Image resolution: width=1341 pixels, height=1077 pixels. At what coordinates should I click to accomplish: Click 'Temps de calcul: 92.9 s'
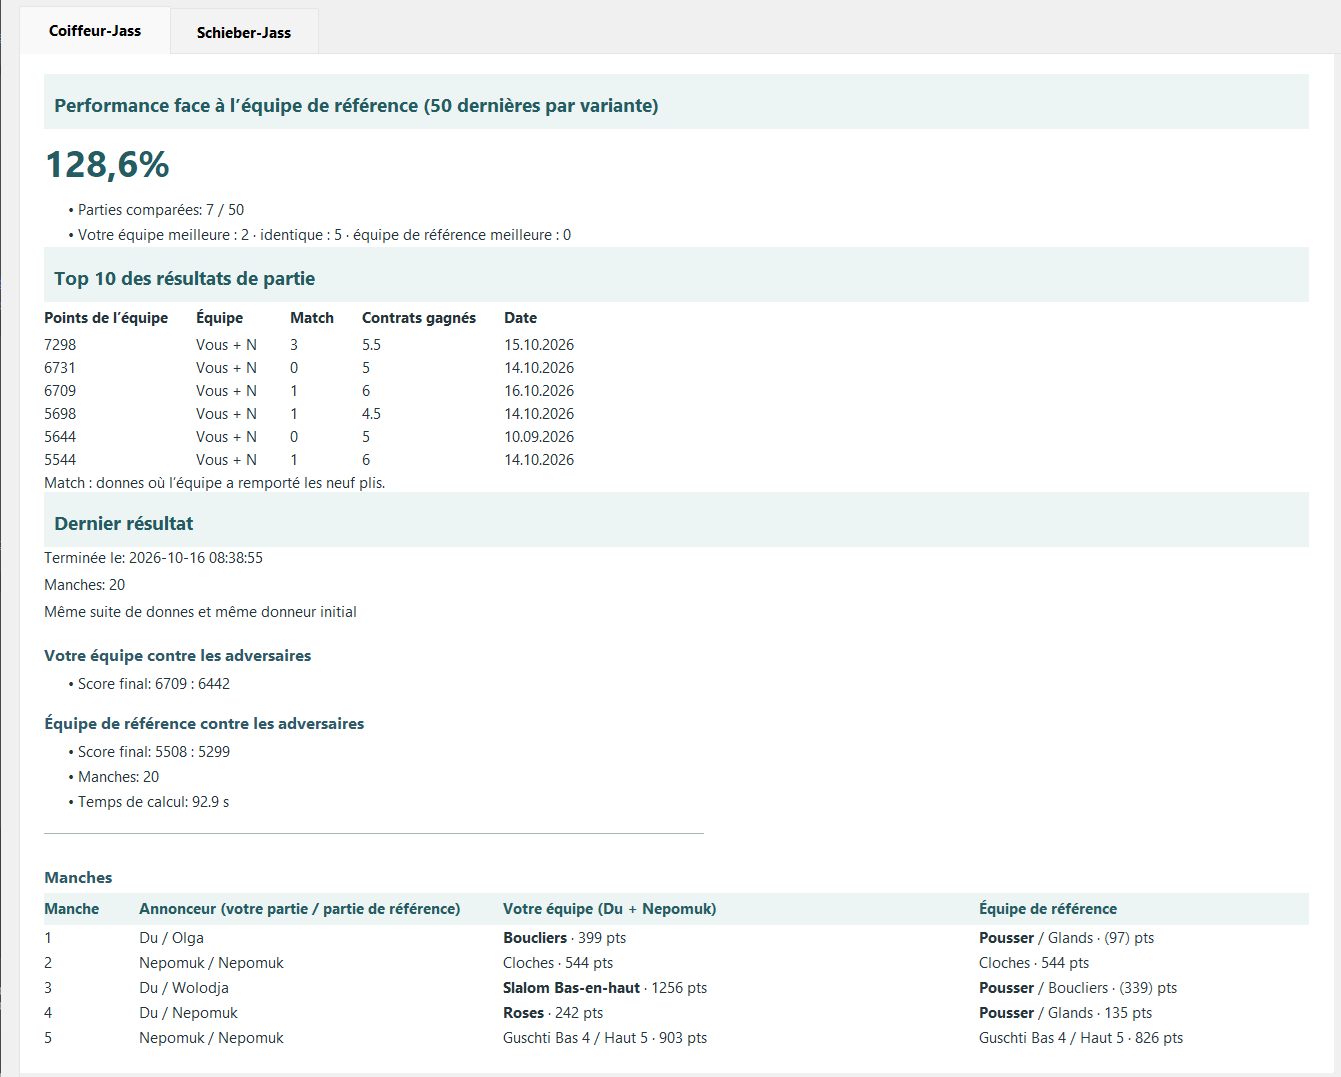pos(154,802)
